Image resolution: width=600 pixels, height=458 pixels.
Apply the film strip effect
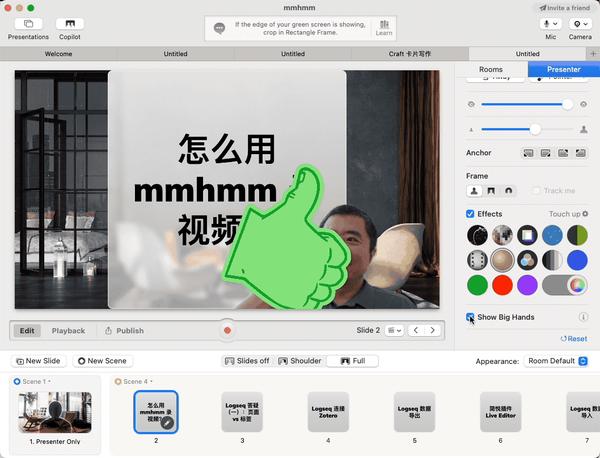pyautogui.click(x=477, y=260)
